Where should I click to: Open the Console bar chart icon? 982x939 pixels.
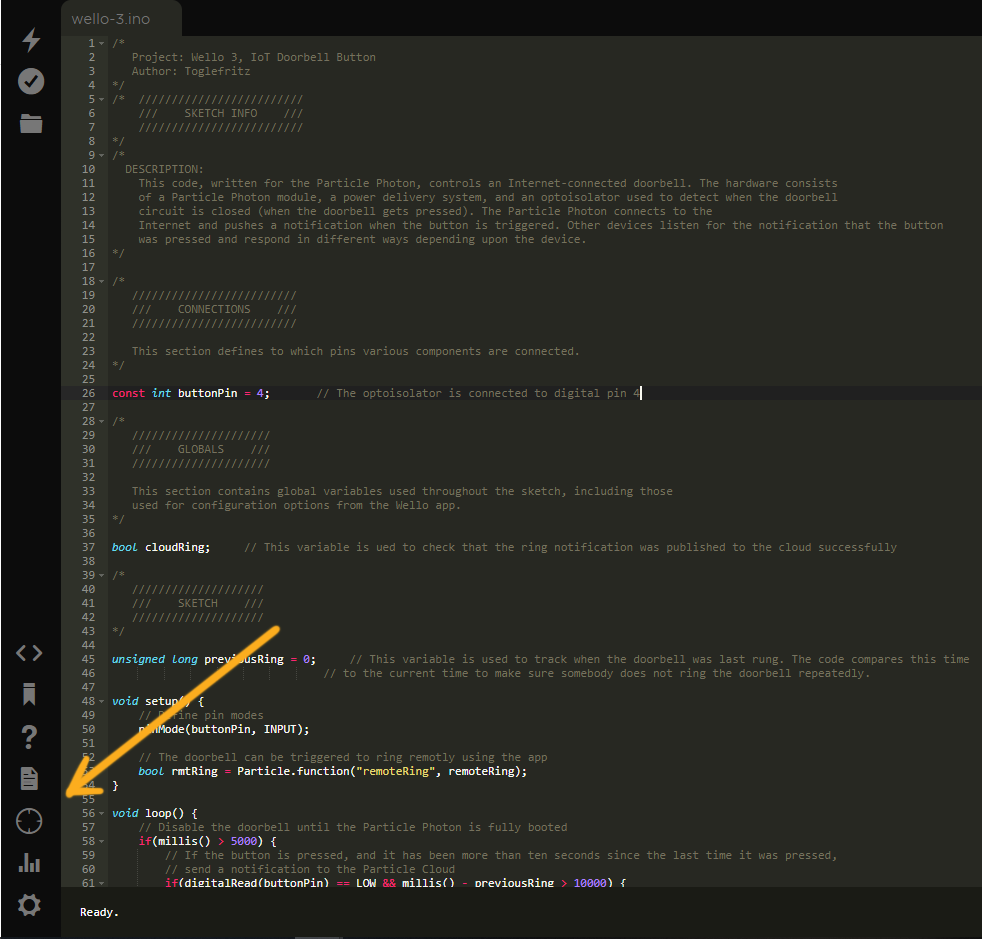coord(29,863)
